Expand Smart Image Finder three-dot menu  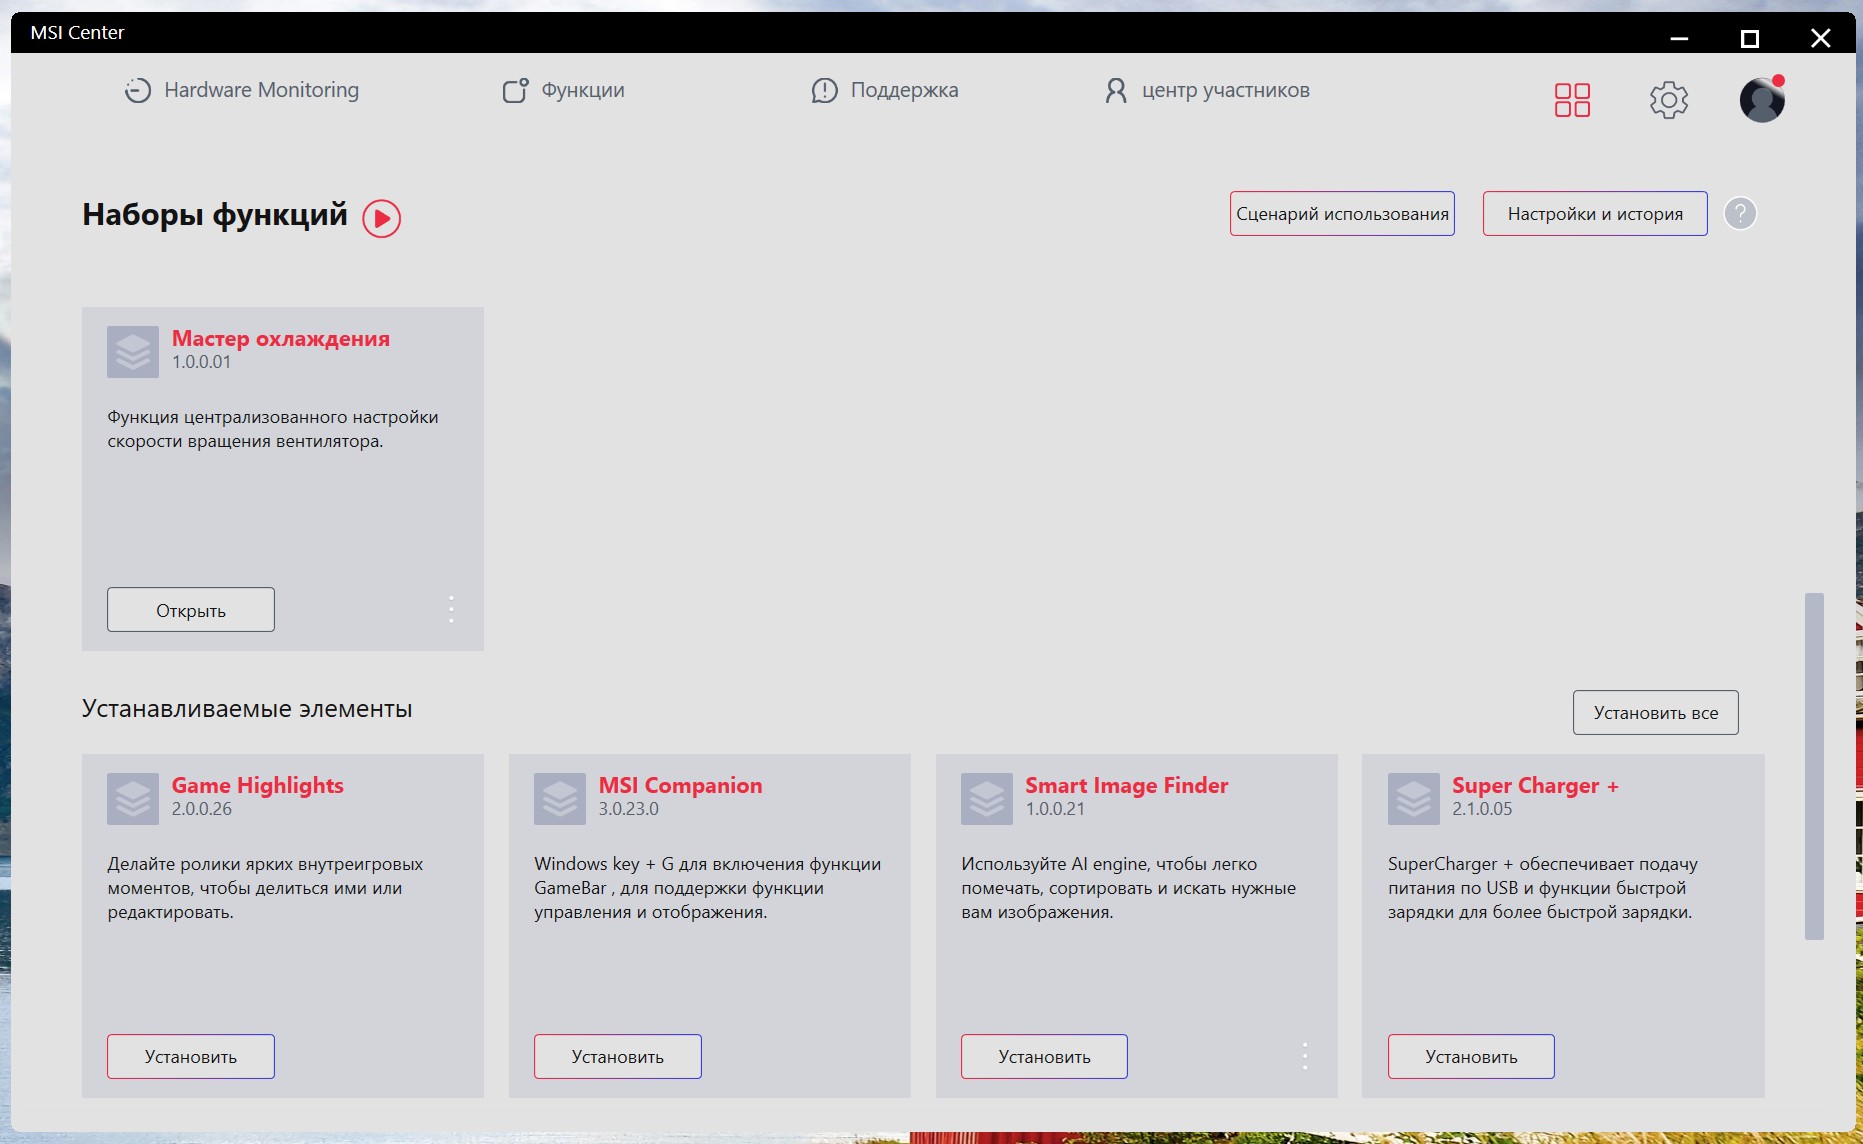[x=1305, y=1056]
